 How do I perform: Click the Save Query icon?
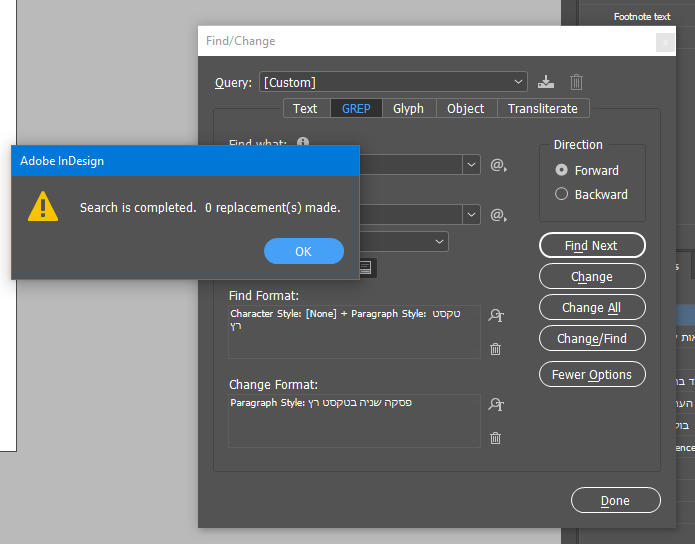(x=546, y=82)
